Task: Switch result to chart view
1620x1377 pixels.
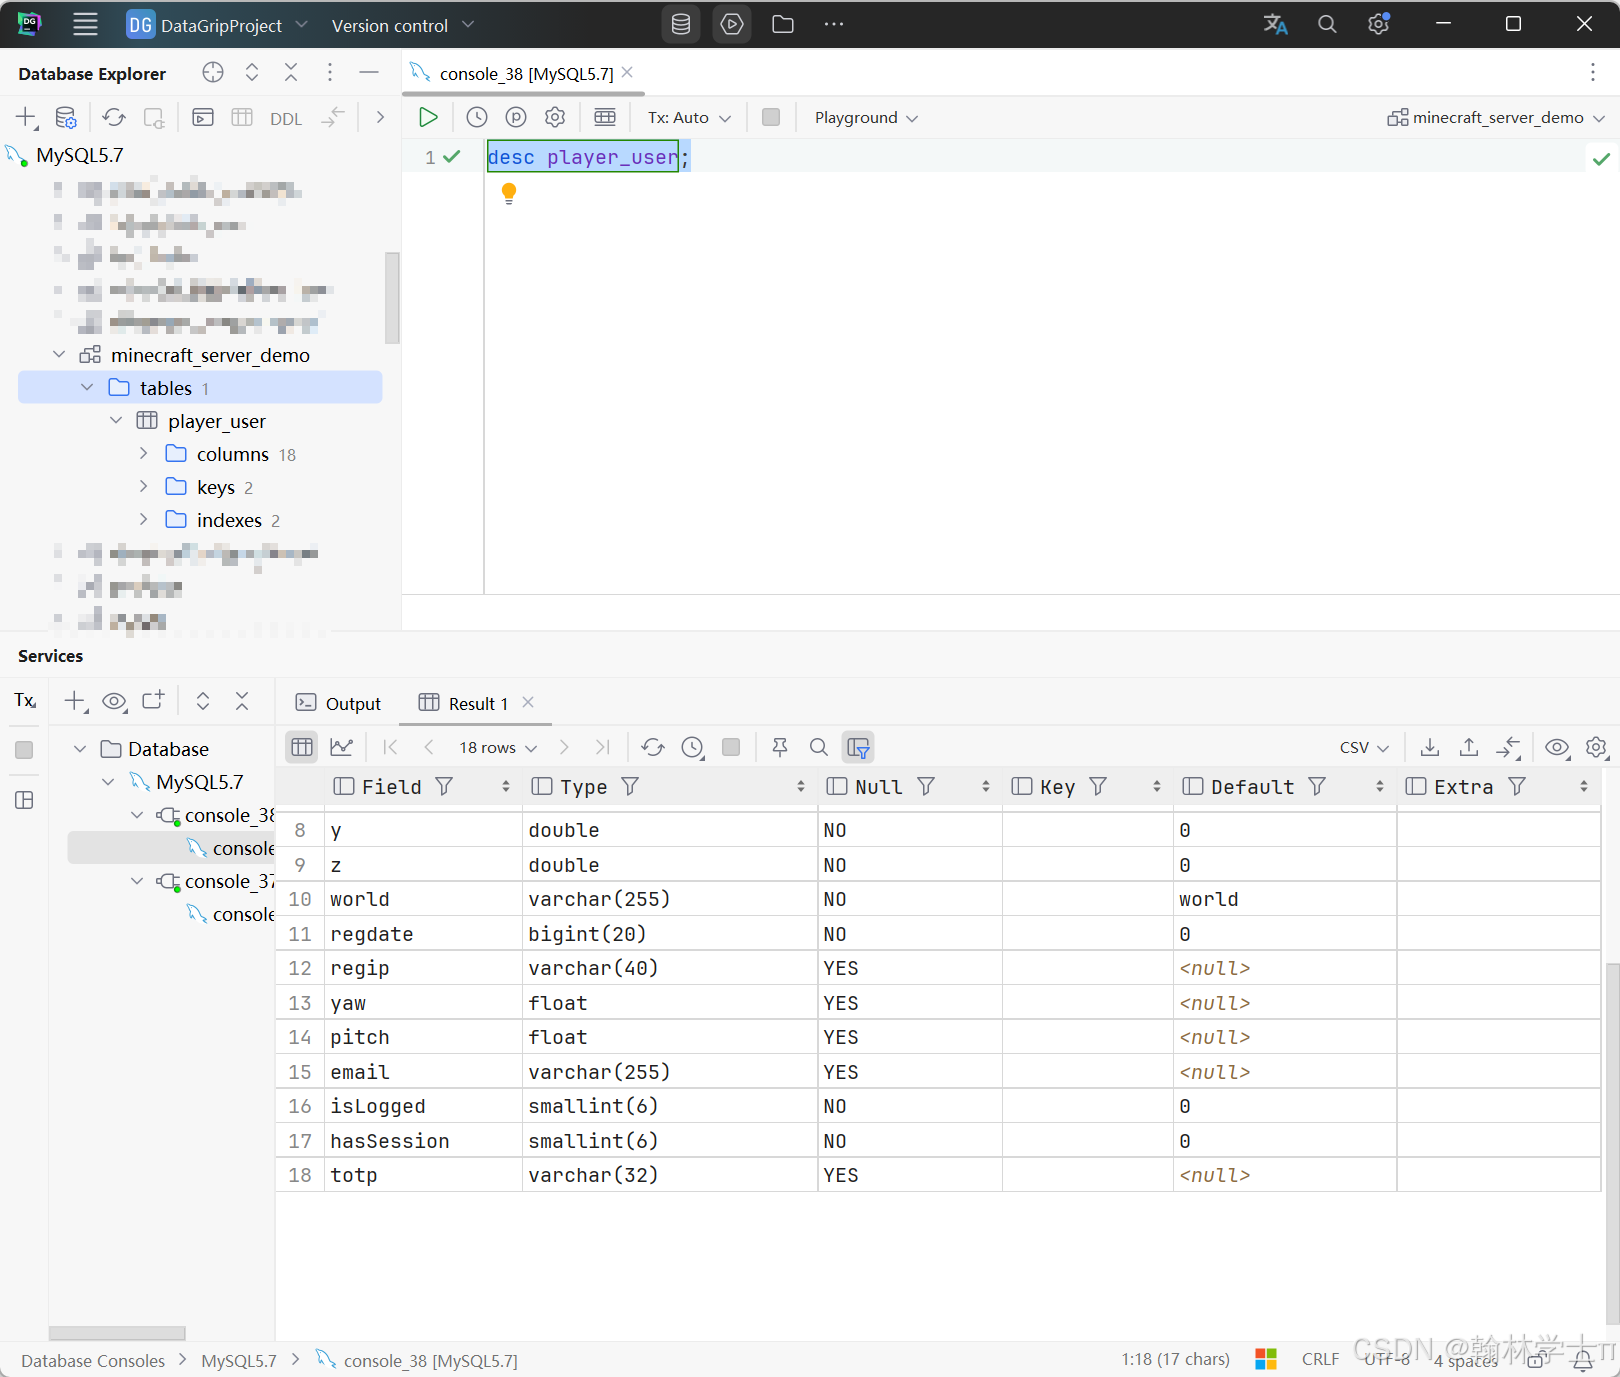Action: (x=342, y=747)
